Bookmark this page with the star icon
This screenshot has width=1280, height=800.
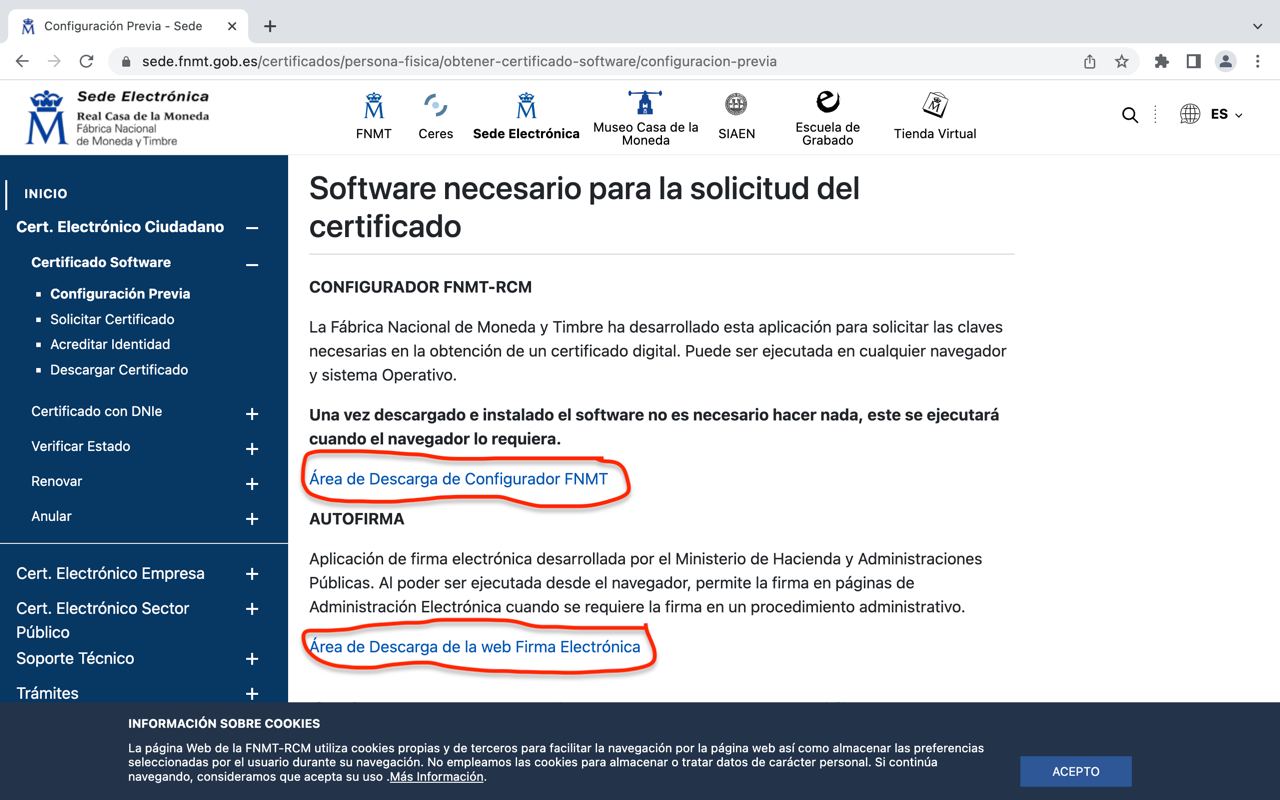[x=1122, y=61]
